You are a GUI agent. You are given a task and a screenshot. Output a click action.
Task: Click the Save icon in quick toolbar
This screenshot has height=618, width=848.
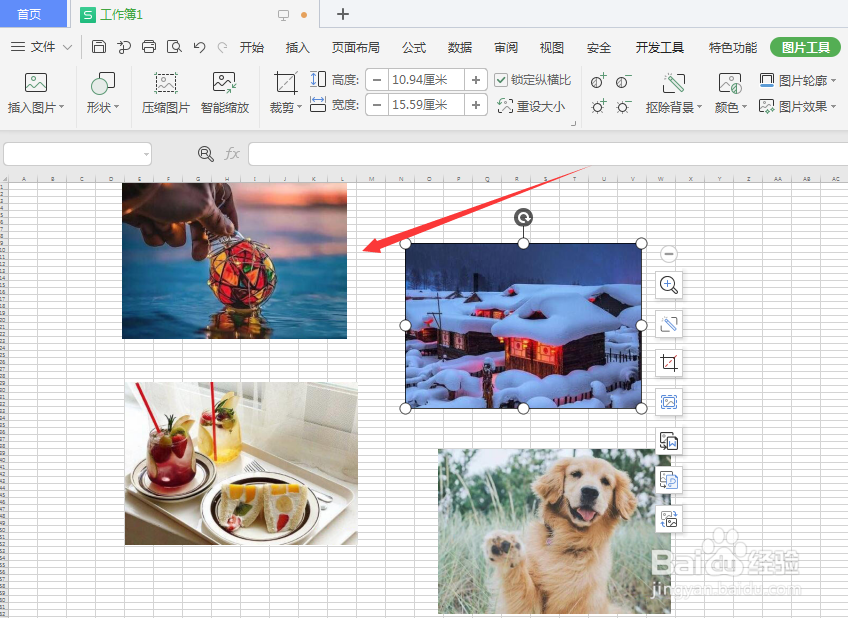pyautogui.click(x=98, y=47)
